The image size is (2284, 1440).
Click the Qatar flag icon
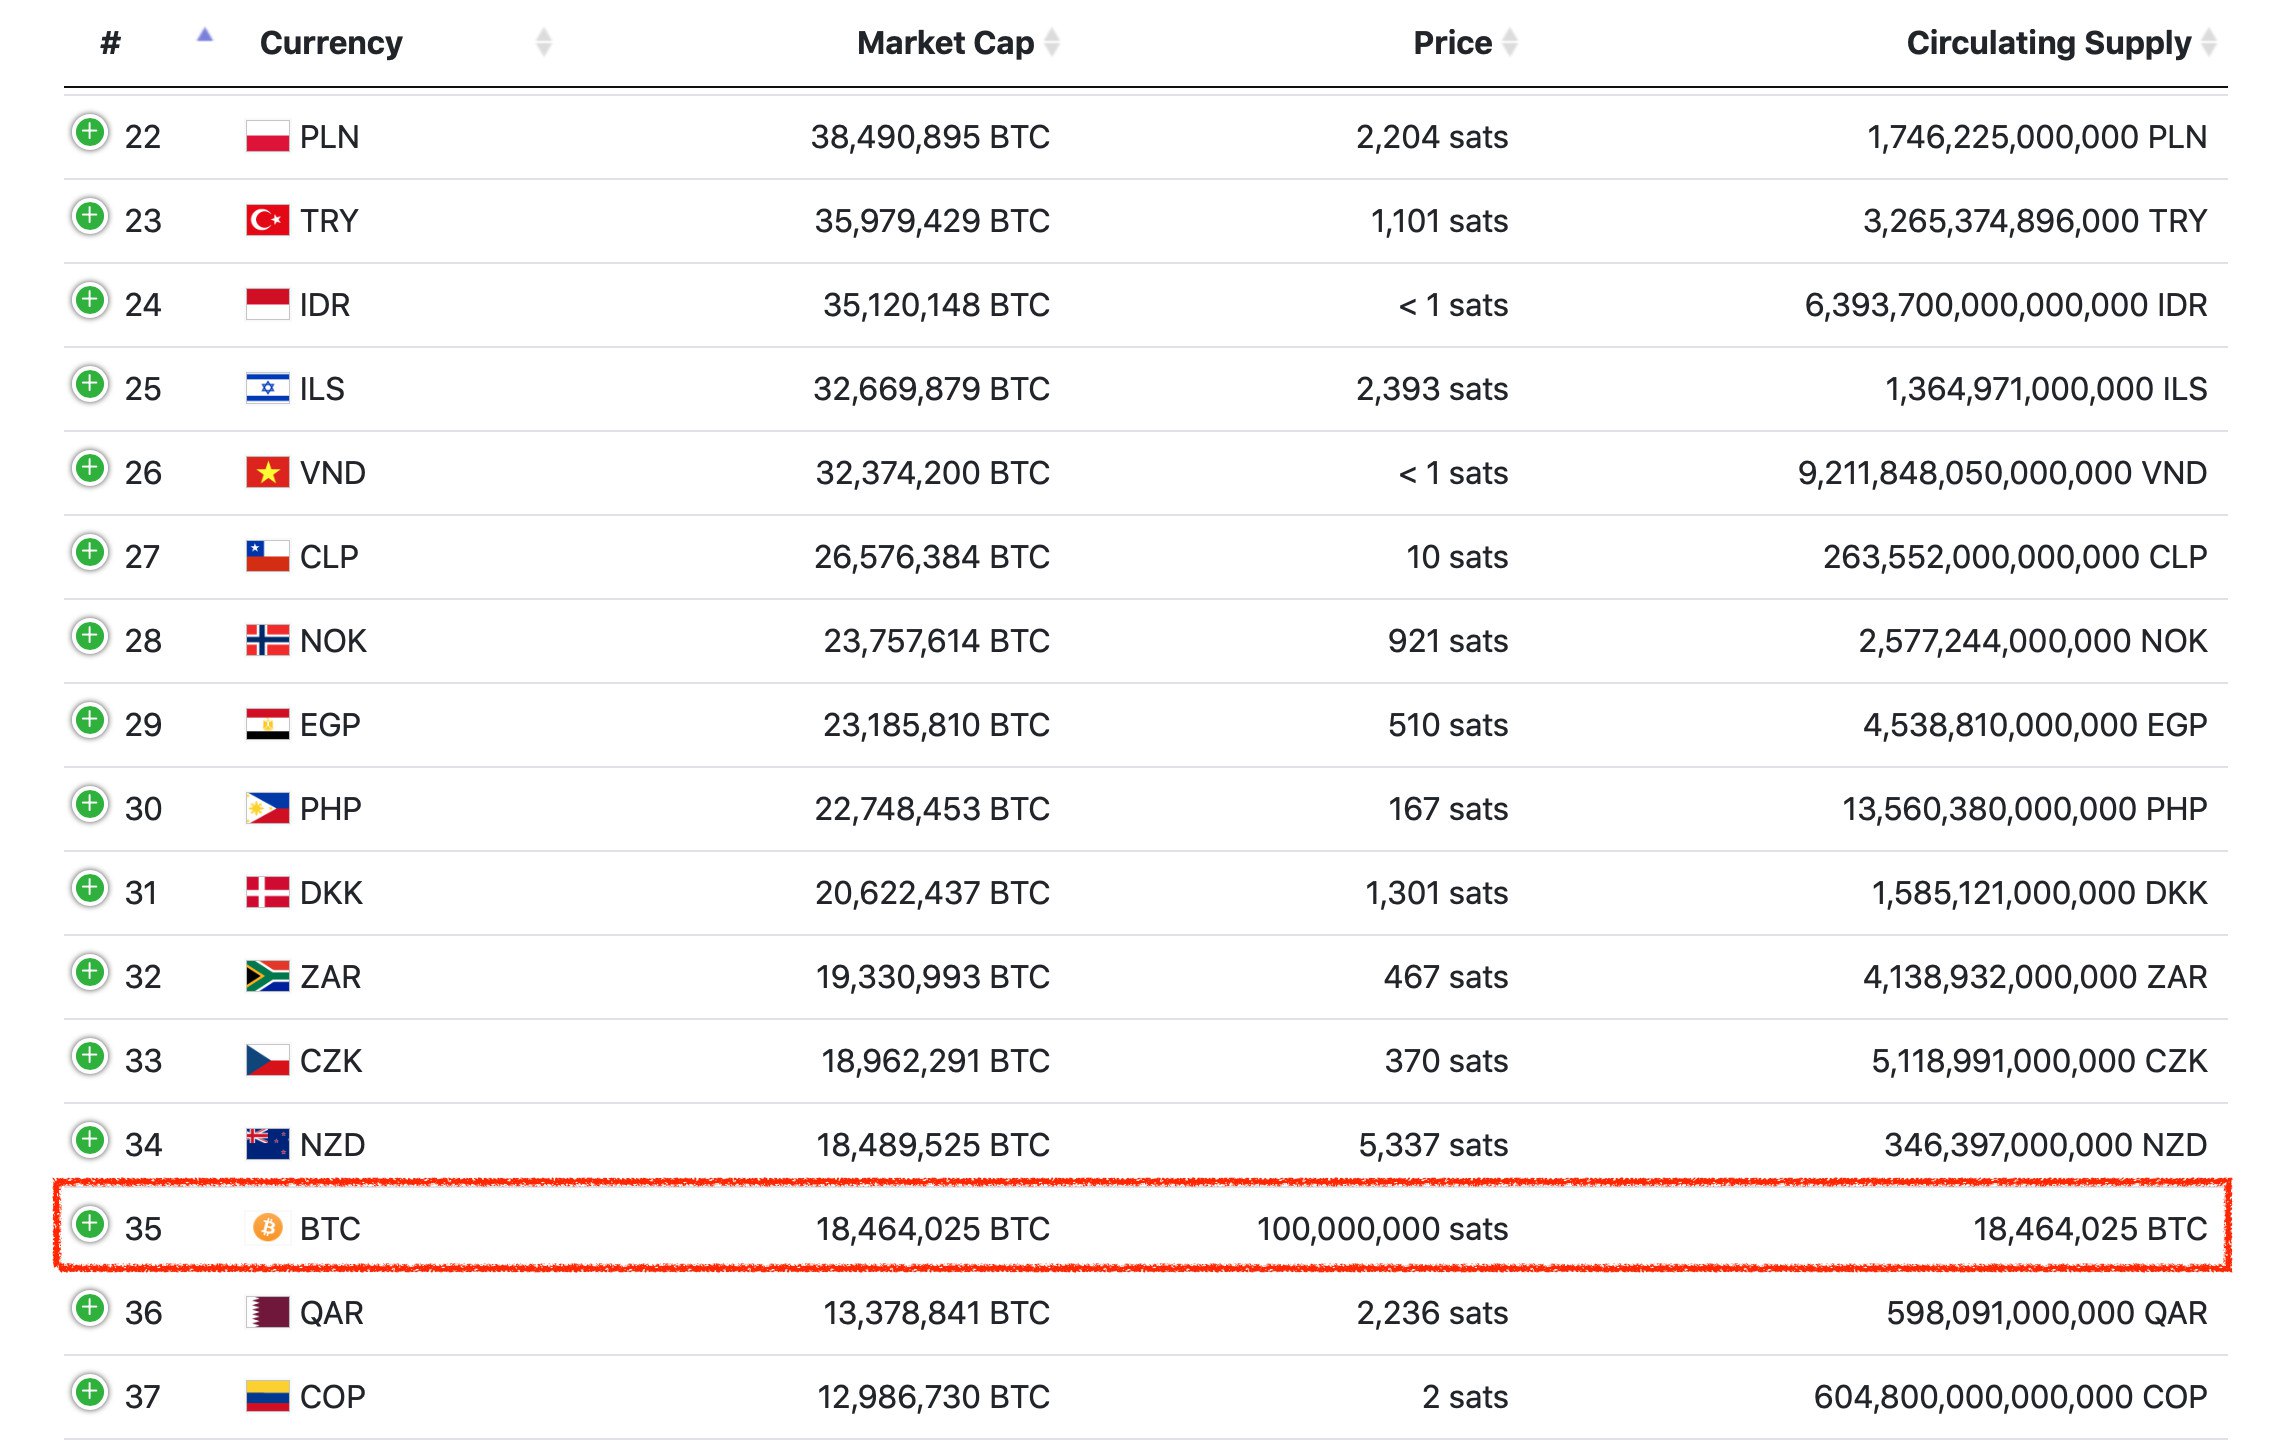click(267, 1312)
